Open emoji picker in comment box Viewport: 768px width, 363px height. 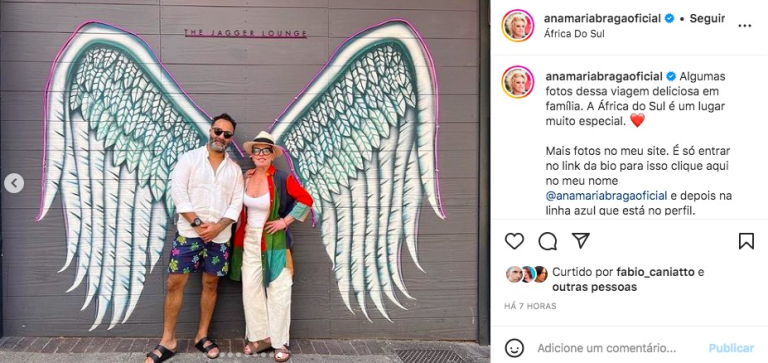click(x=514, y=348)
